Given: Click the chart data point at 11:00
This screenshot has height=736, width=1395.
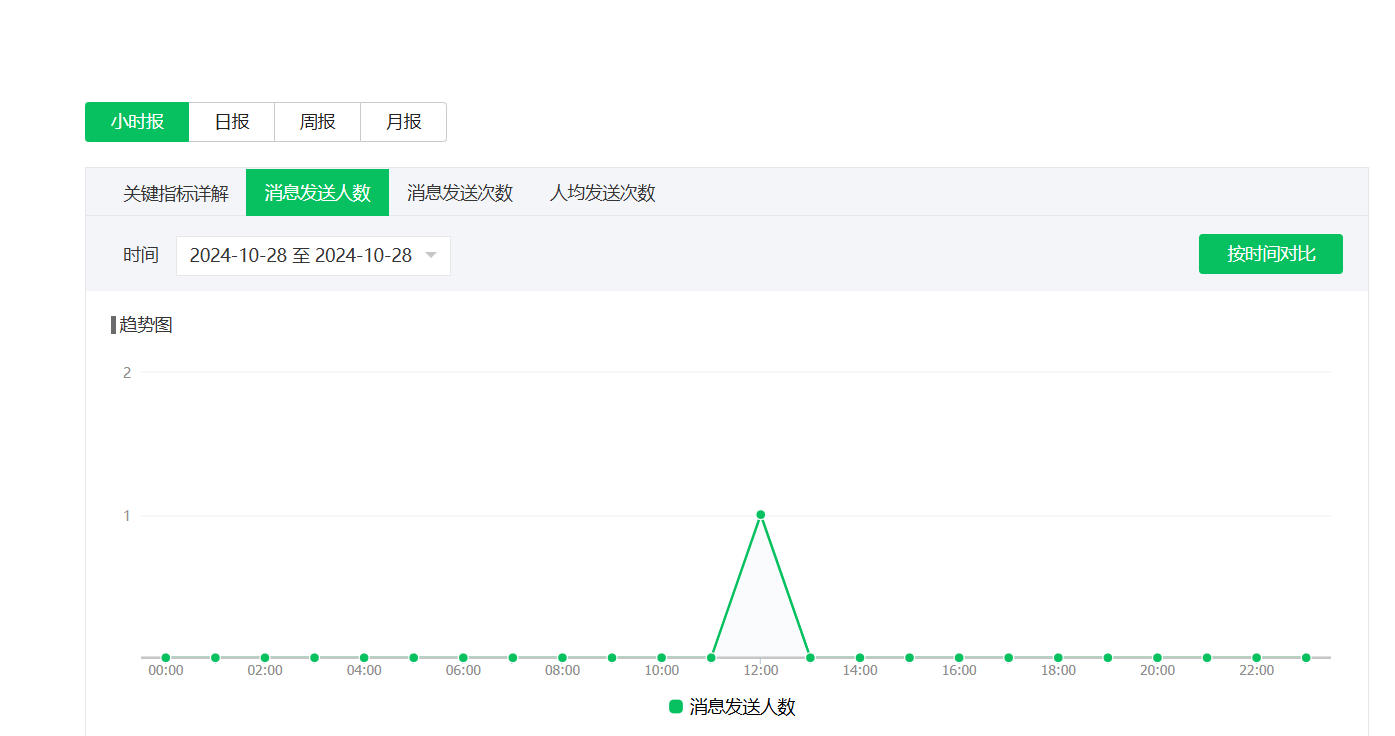Looking at the screenshot, I should coord(711,658).
